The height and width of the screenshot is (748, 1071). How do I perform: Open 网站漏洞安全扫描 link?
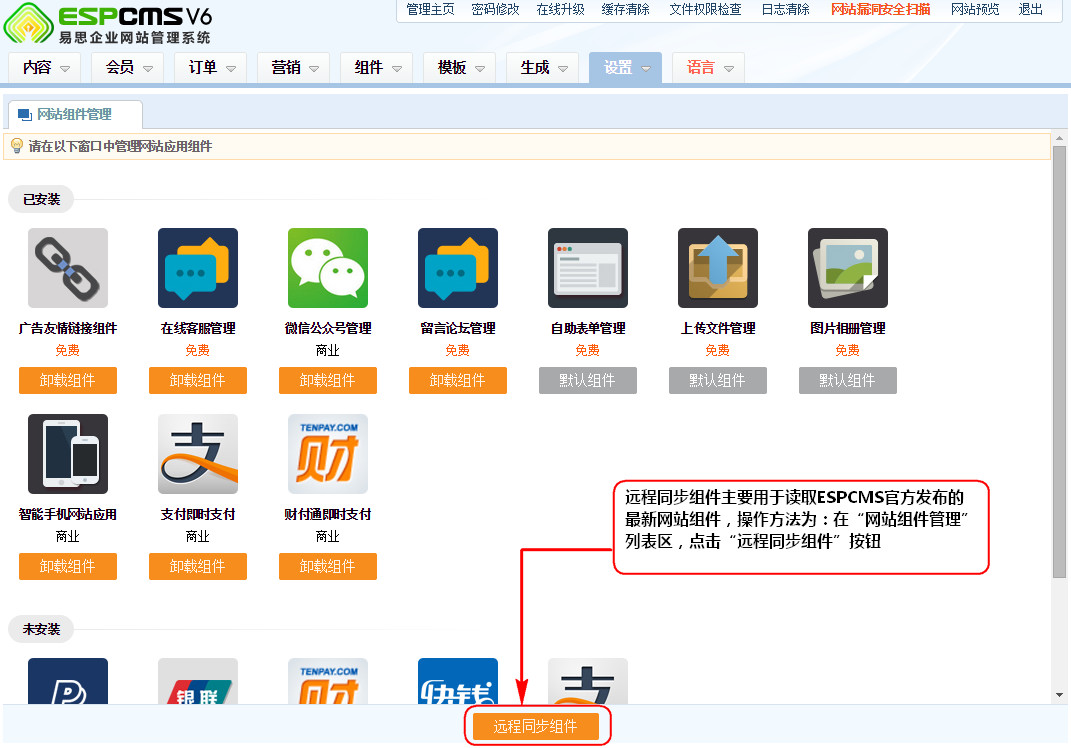(880, 10)
